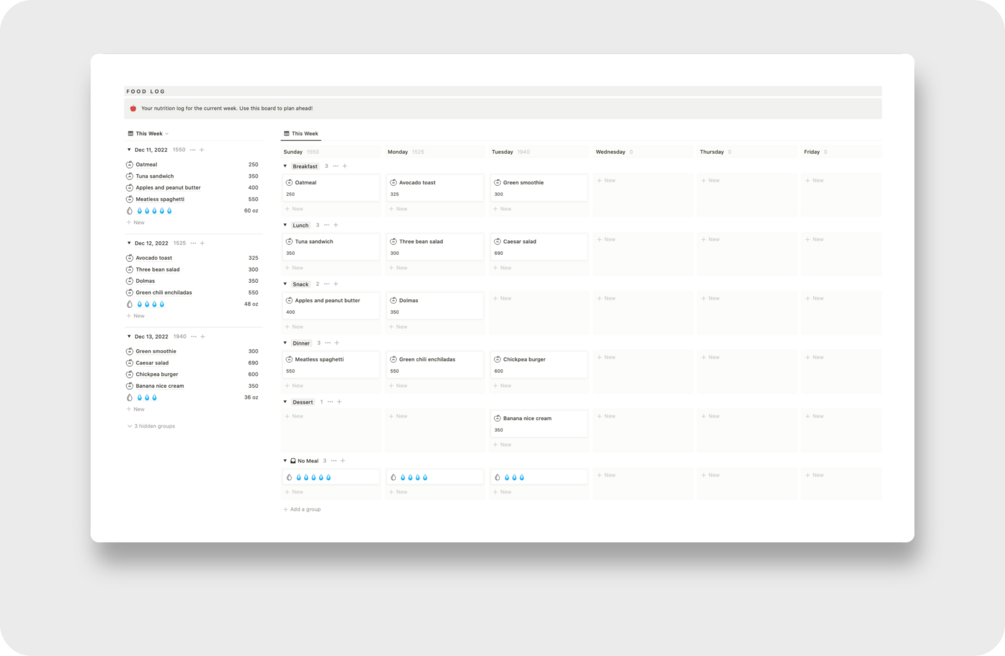Click the Chickpea burger card icon
The image size is (1005, 656).
[497, 360]
